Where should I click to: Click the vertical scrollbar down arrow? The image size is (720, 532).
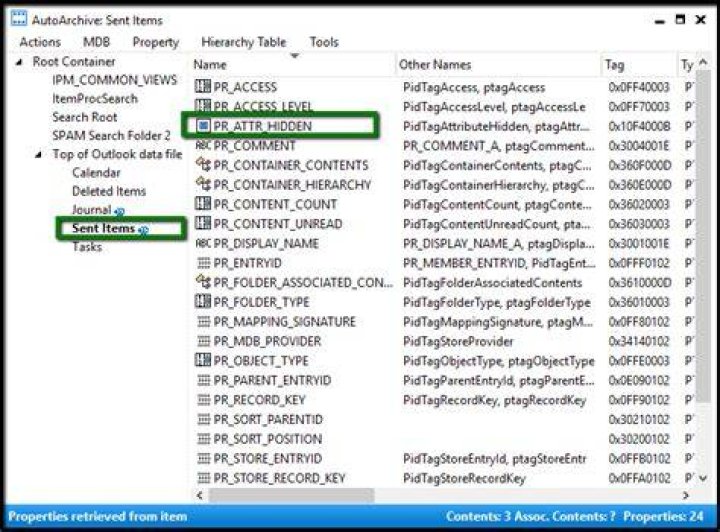[x=703, y=478]
